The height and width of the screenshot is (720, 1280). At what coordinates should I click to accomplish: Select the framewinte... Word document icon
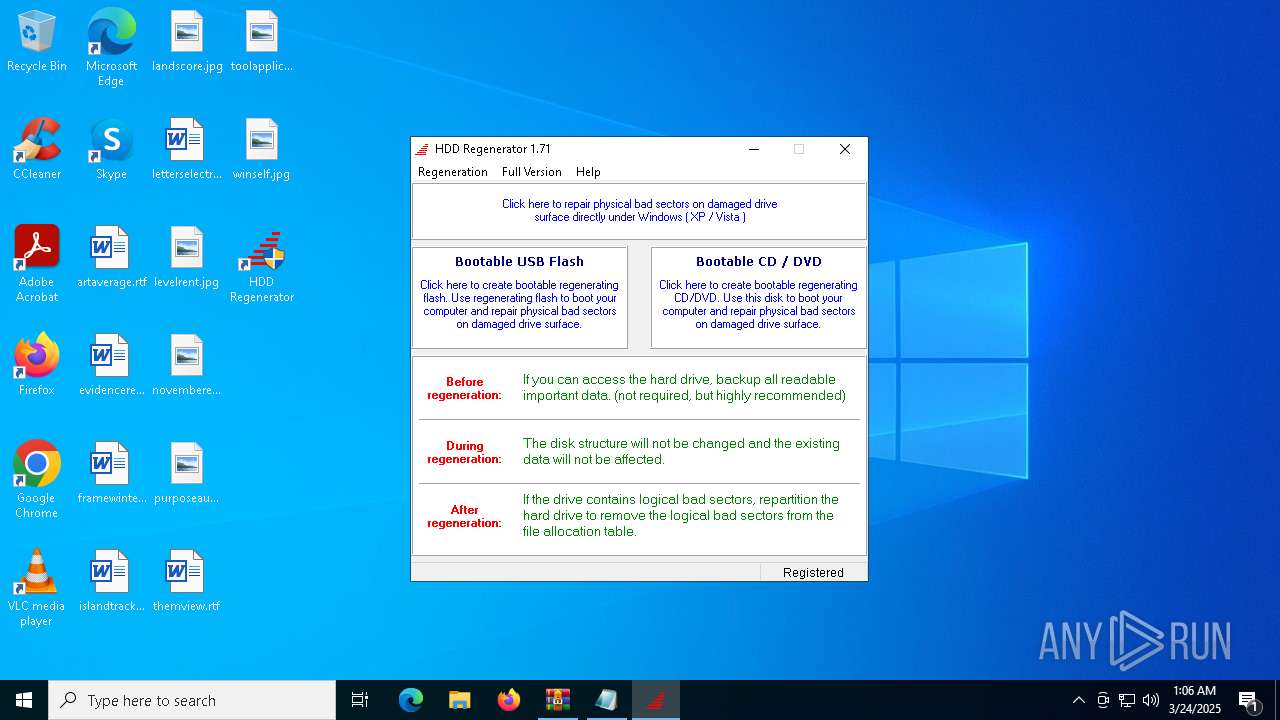111,474
